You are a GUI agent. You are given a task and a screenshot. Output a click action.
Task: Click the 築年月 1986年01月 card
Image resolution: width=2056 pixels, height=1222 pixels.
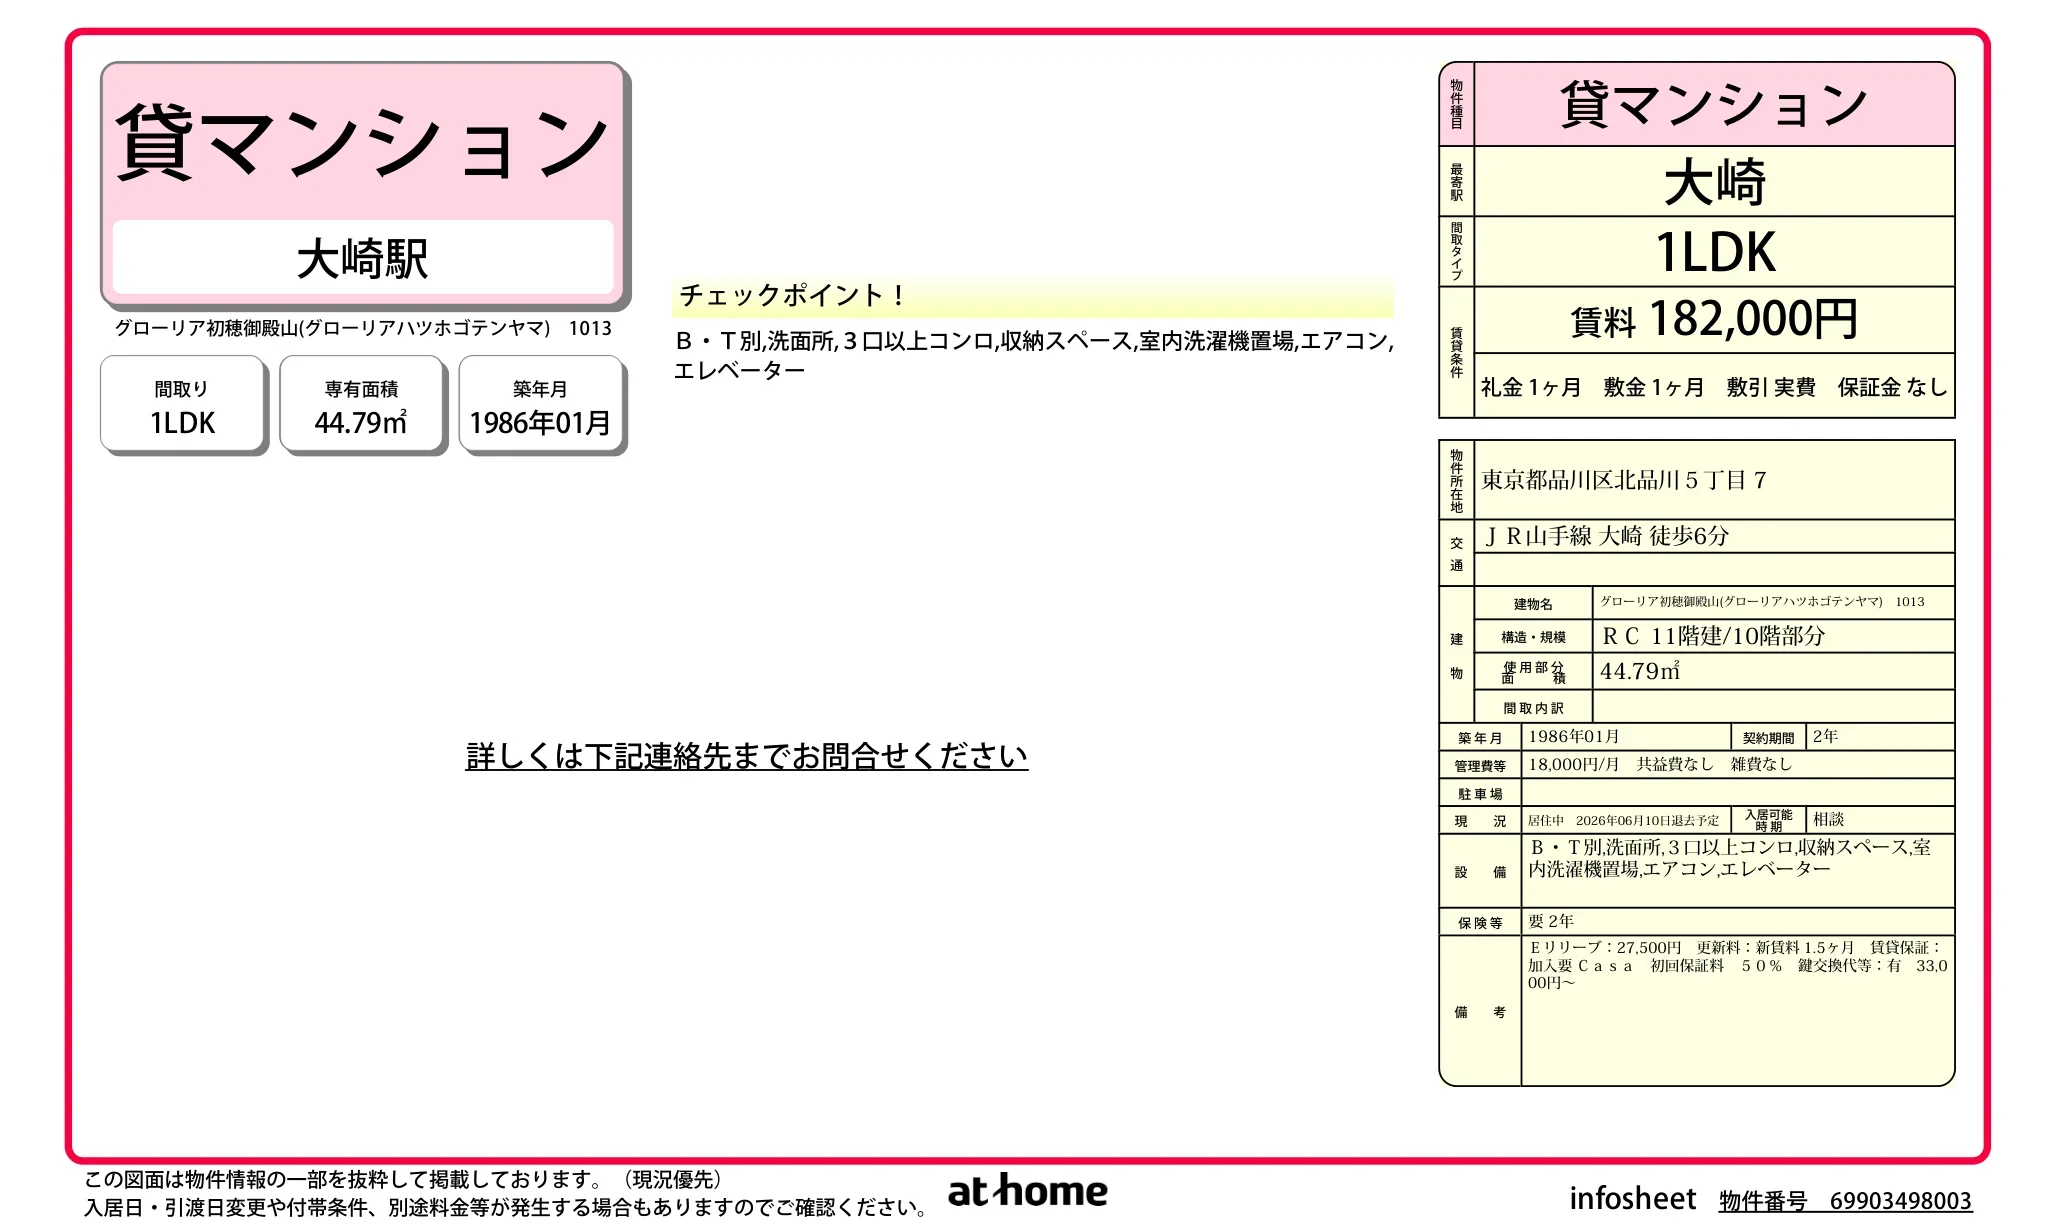point(542,404)
